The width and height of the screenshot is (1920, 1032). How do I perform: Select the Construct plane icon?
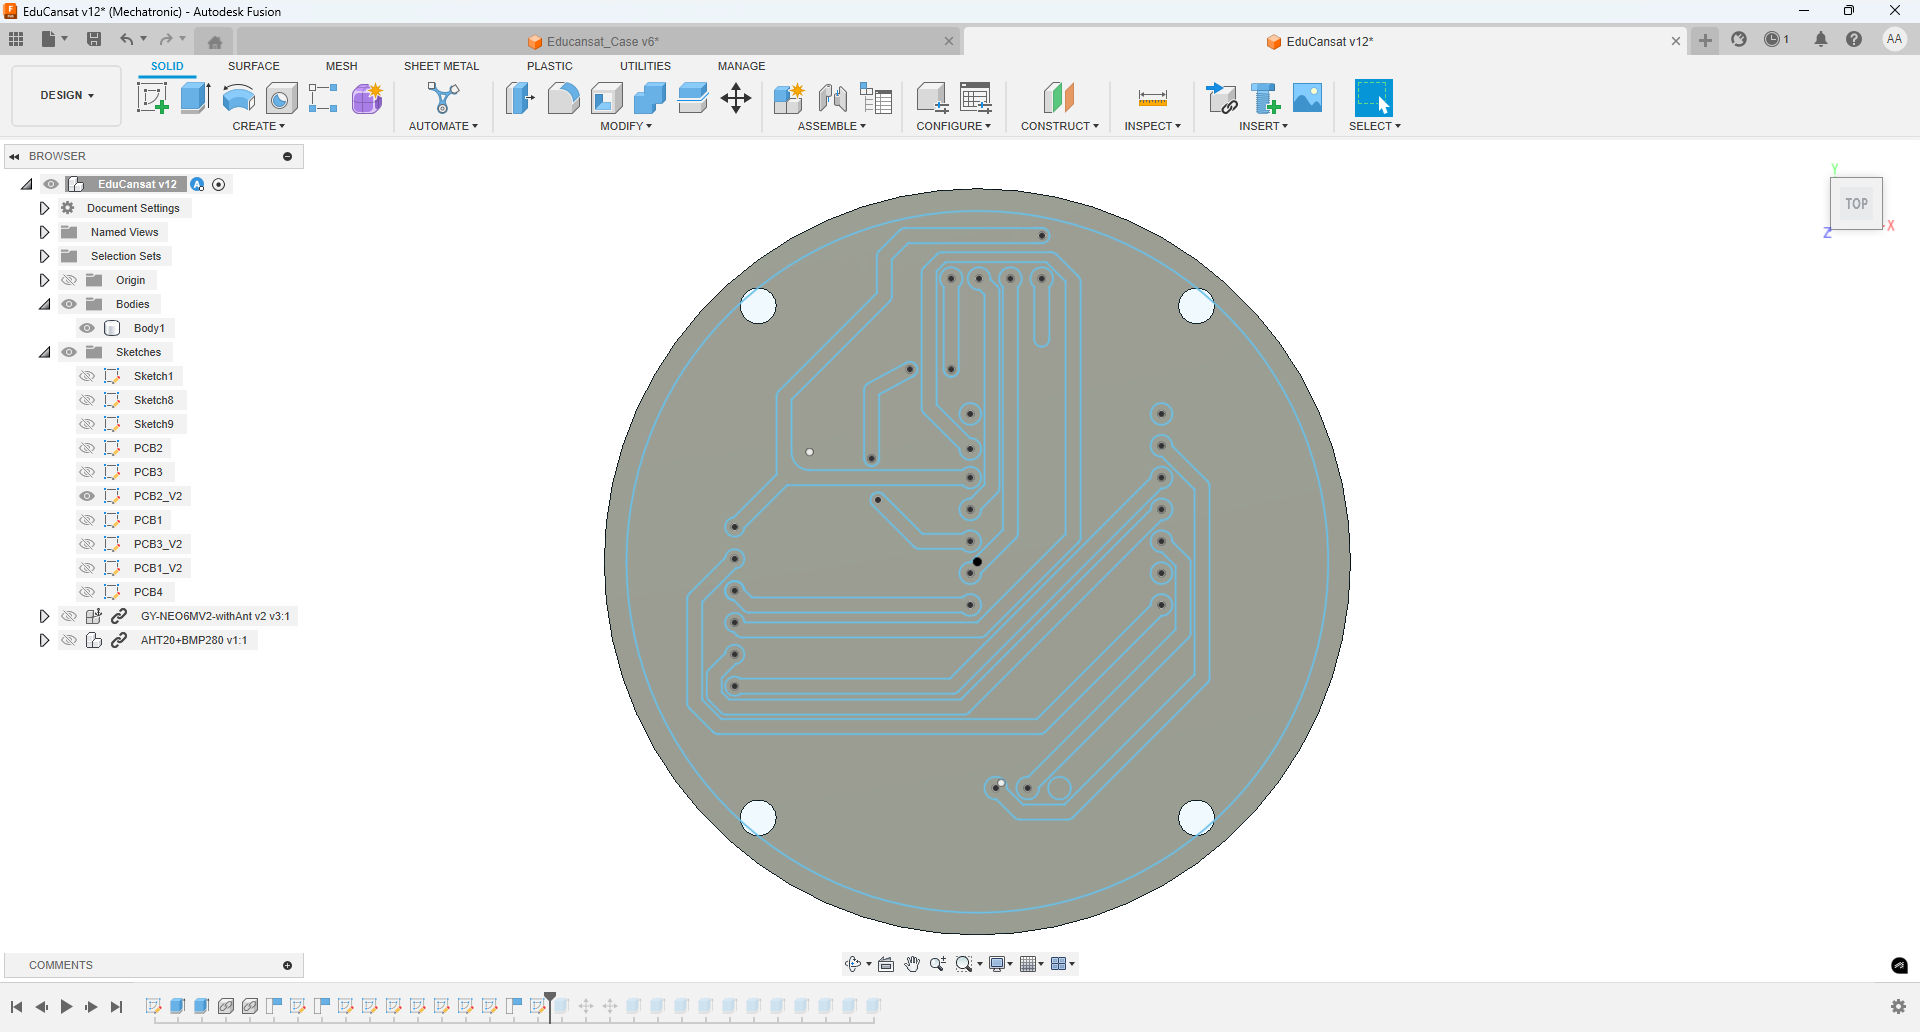pyautogui.click(x=1059, y=98)
